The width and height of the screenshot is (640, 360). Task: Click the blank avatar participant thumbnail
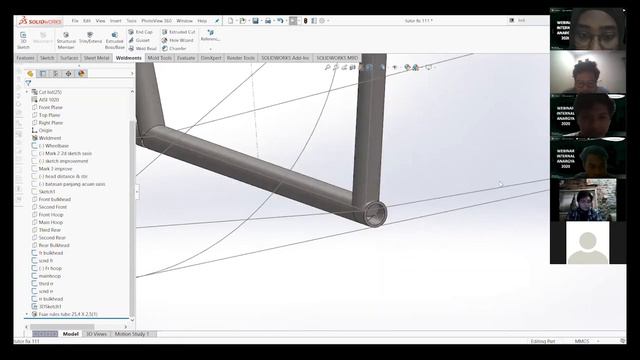click(587, 242)
